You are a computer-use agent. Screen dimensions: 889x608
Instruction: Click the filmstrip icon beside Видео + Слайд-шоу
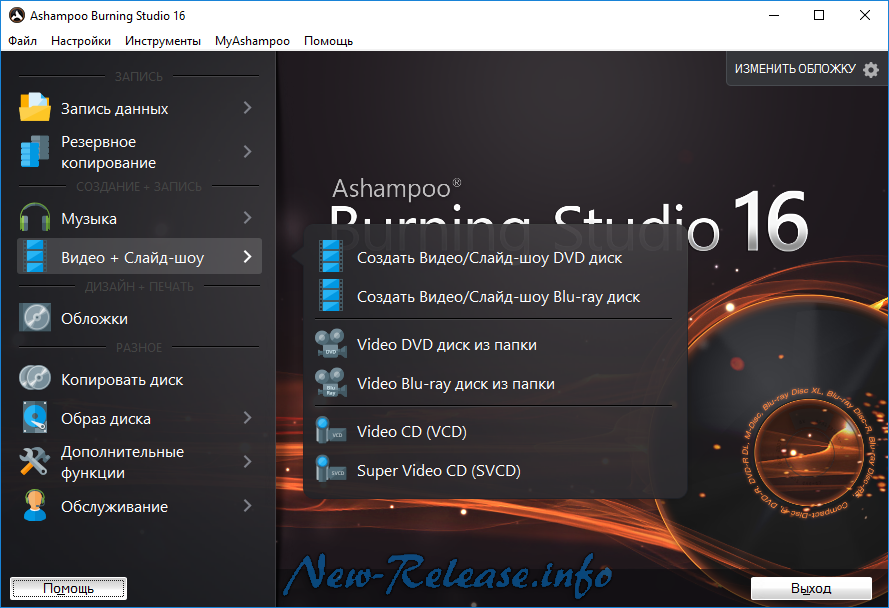point(35,256)
